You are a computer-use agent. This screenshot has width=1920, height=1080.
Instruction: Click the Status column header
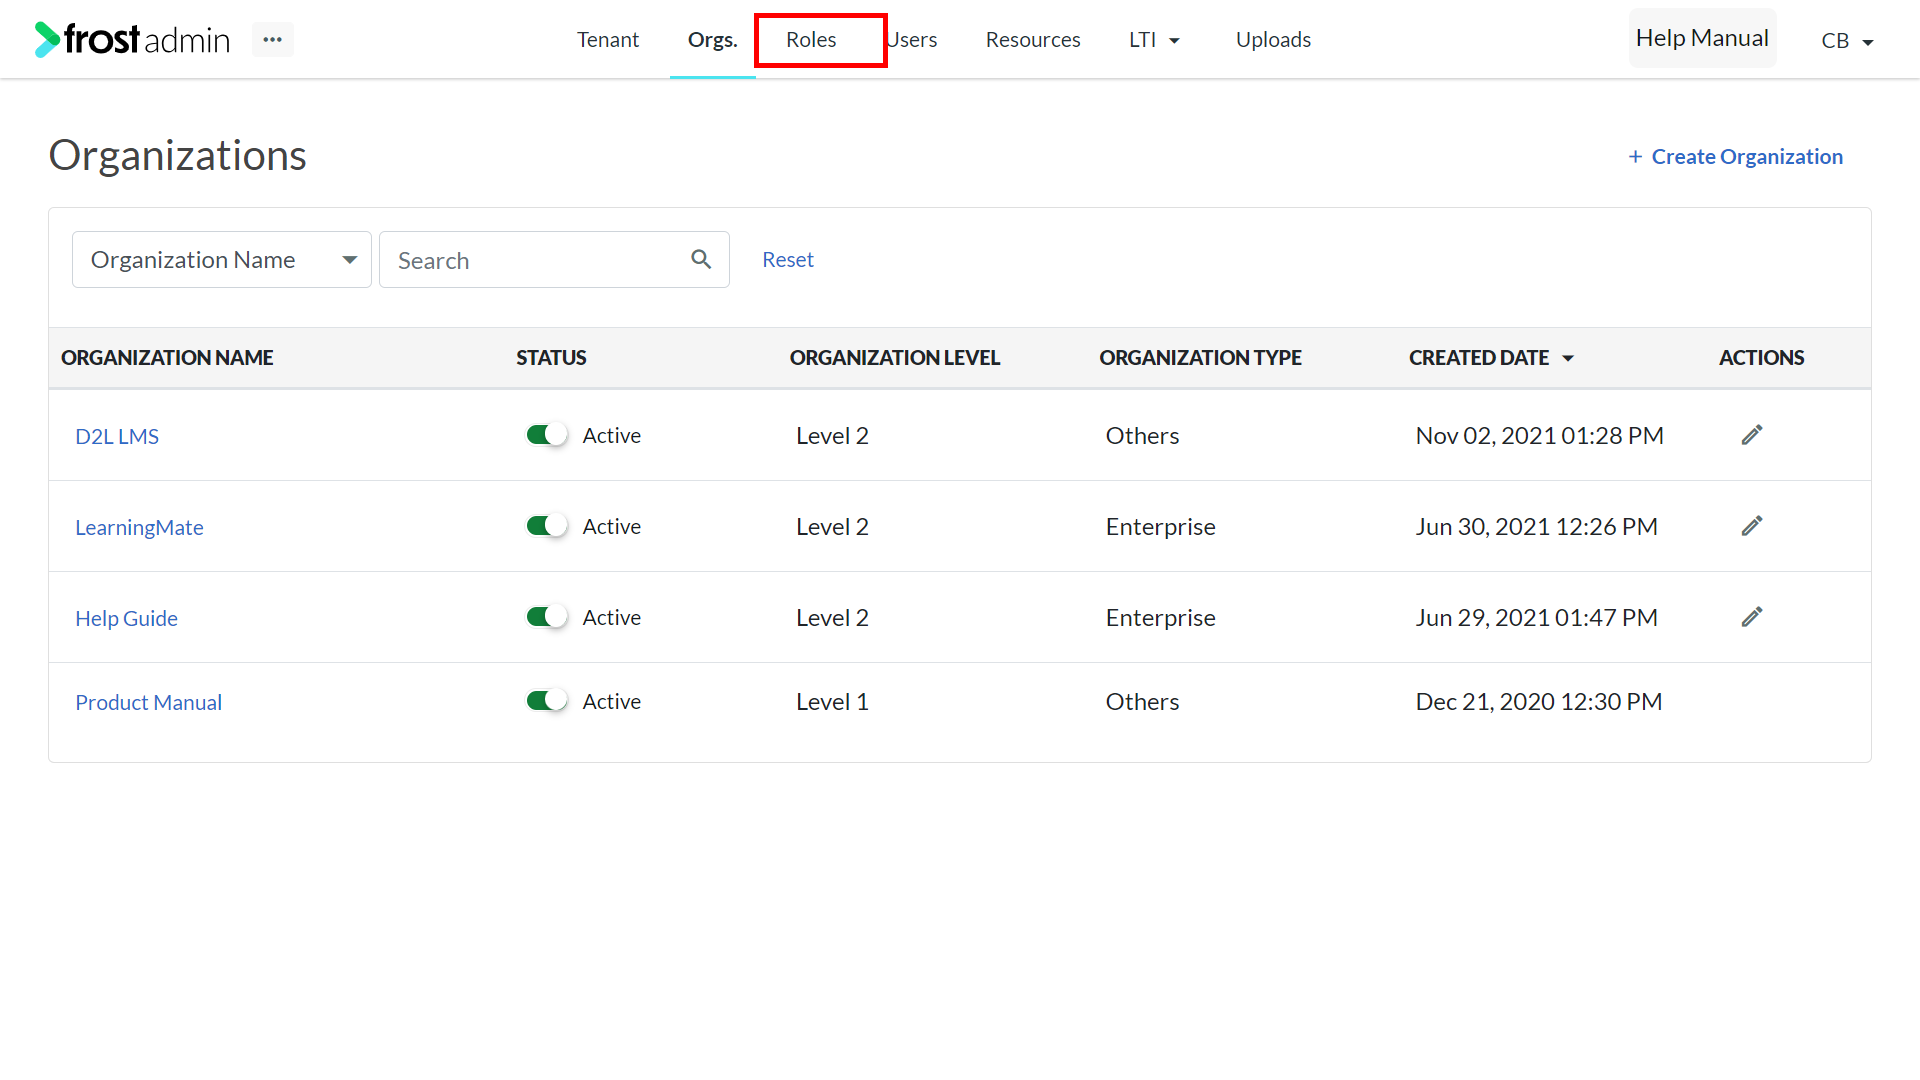coord(551,358)
